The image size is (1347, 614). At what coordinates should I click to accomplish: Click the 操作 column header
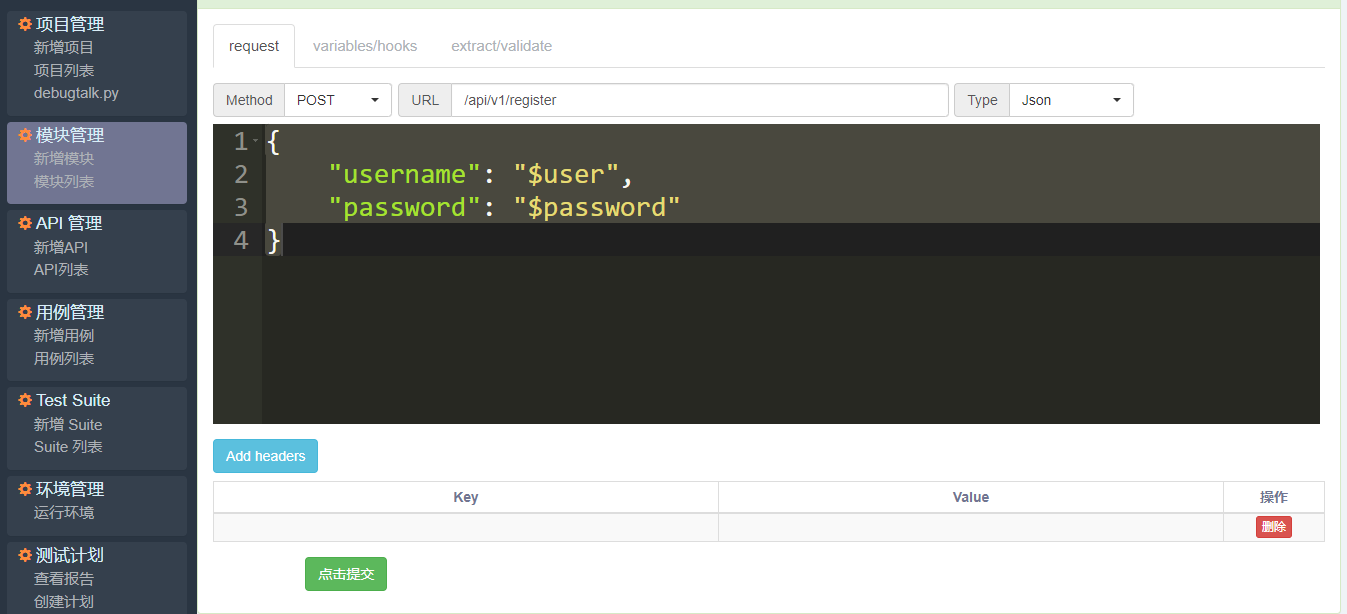(1274, 497)
